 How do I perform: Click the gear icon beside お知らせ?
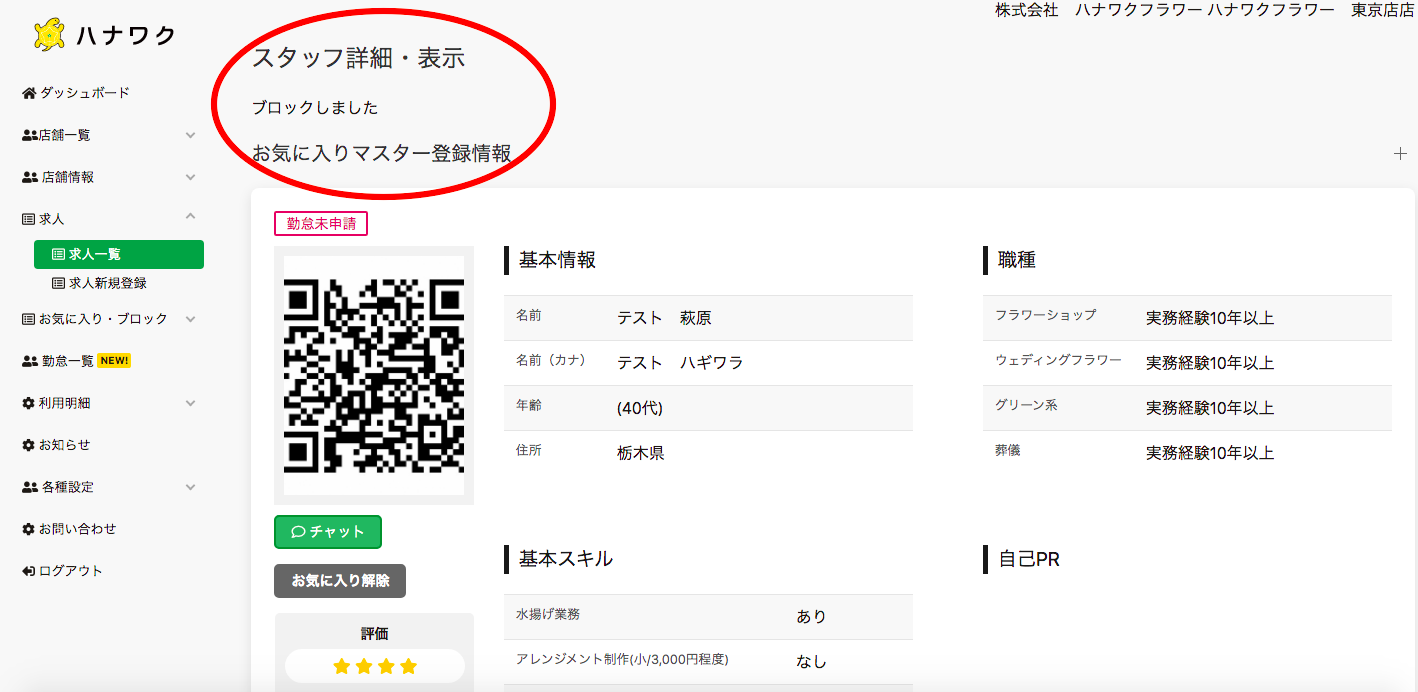29,445
